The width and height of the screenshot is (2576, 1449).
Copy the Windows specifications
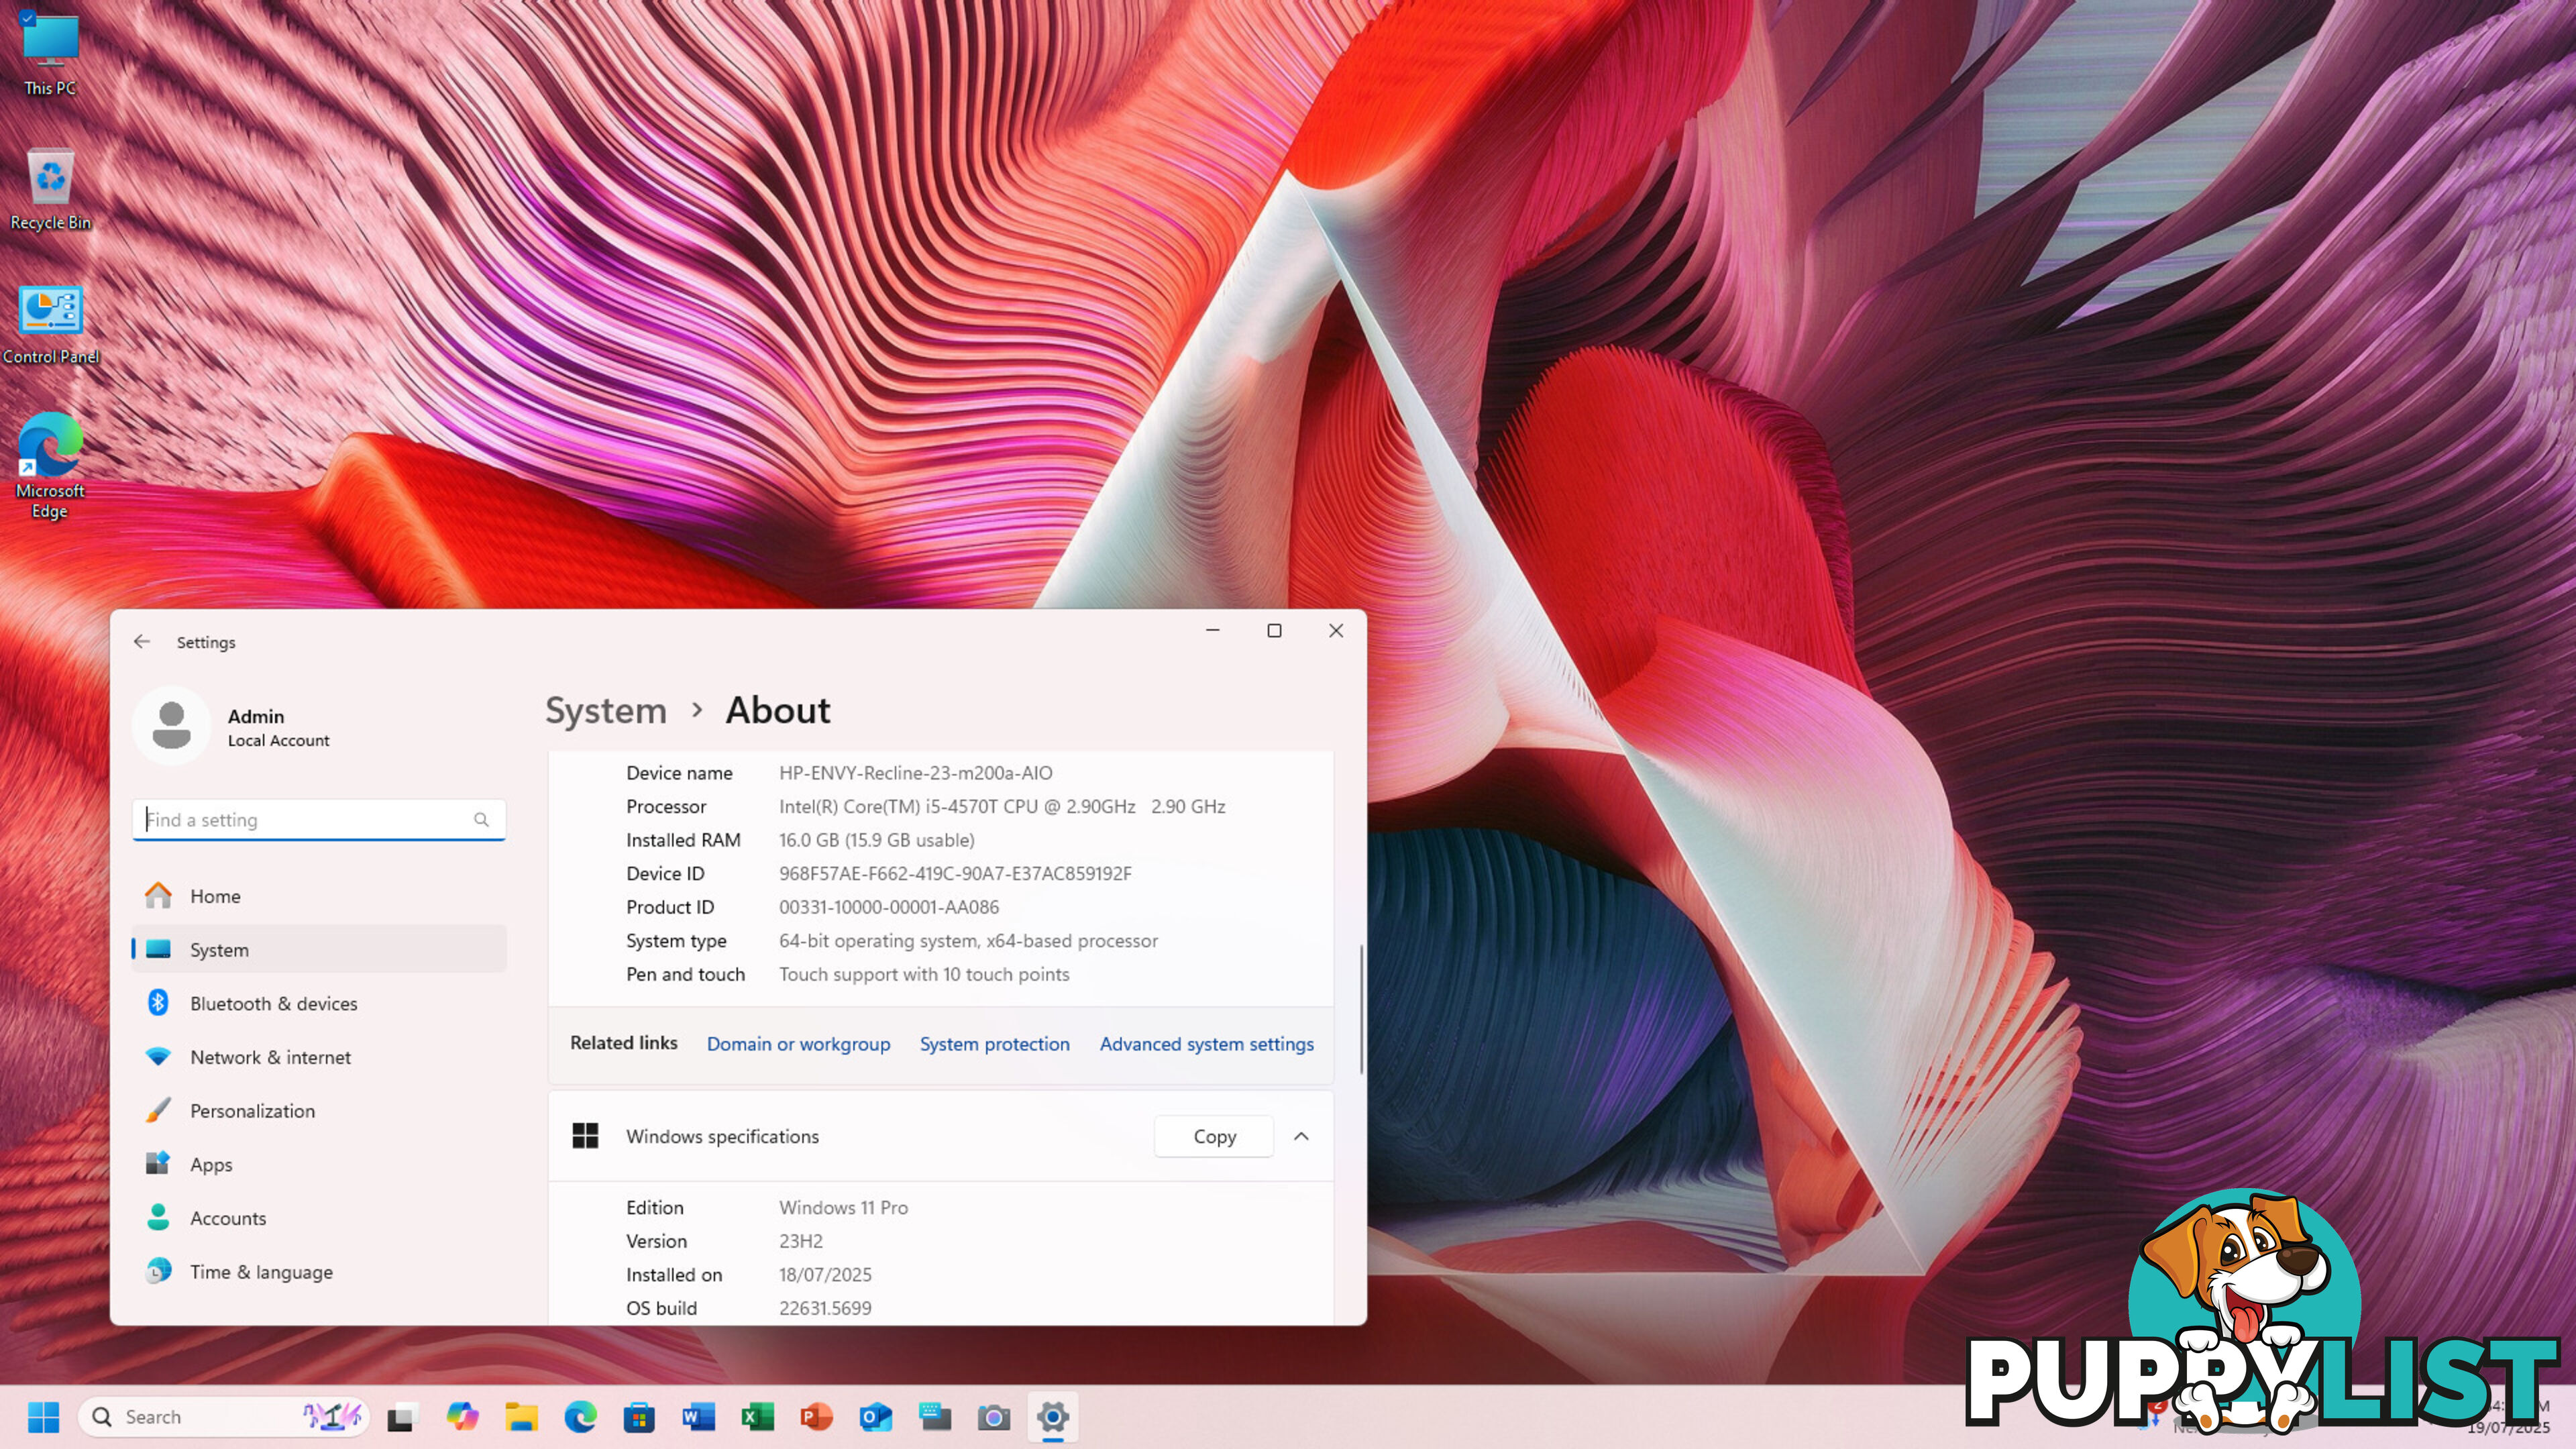click(x=1214, y=1137)
